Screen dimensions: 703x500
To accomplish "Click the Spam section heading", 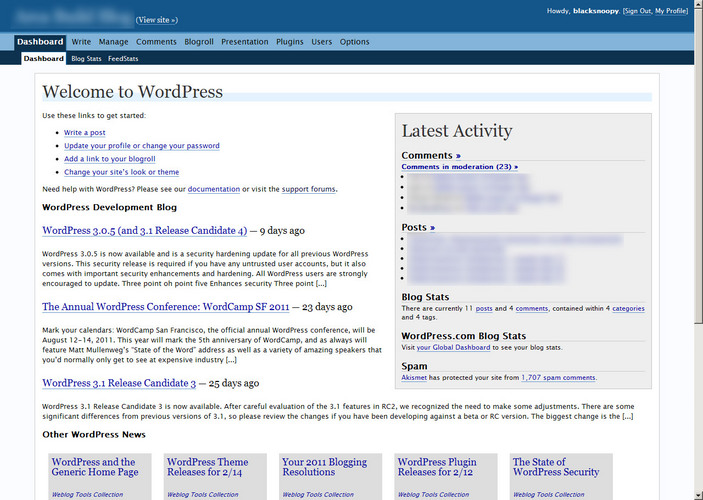I will click(x=414, y=366).
